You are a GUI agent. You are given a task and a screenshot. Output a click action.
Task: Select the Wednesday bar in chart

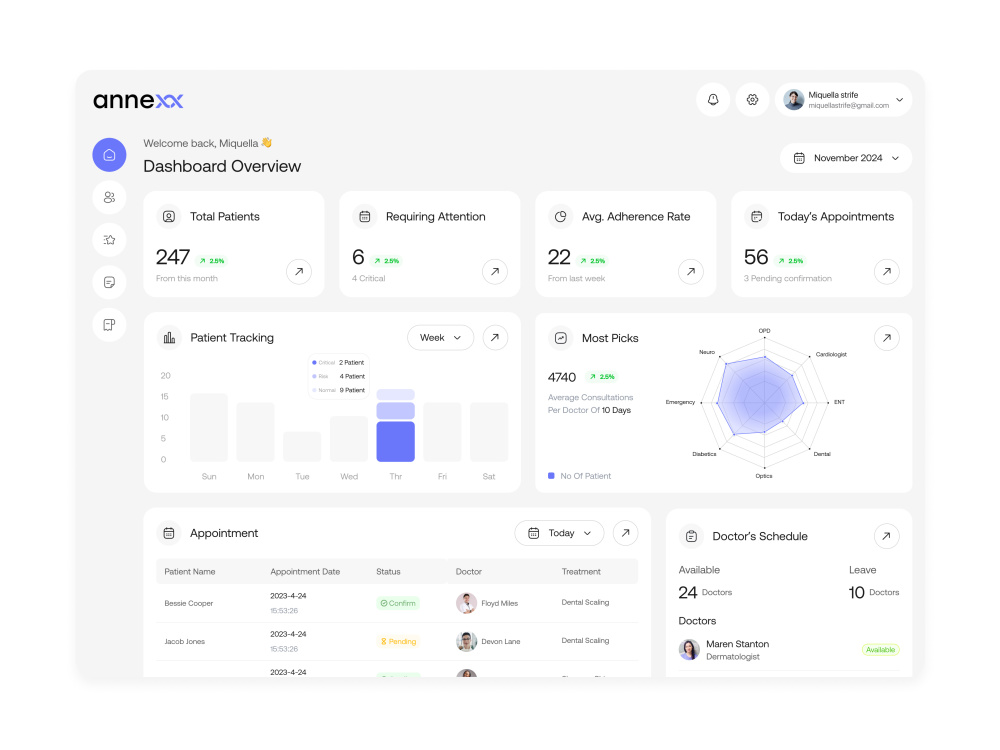[x=349, y=439]
